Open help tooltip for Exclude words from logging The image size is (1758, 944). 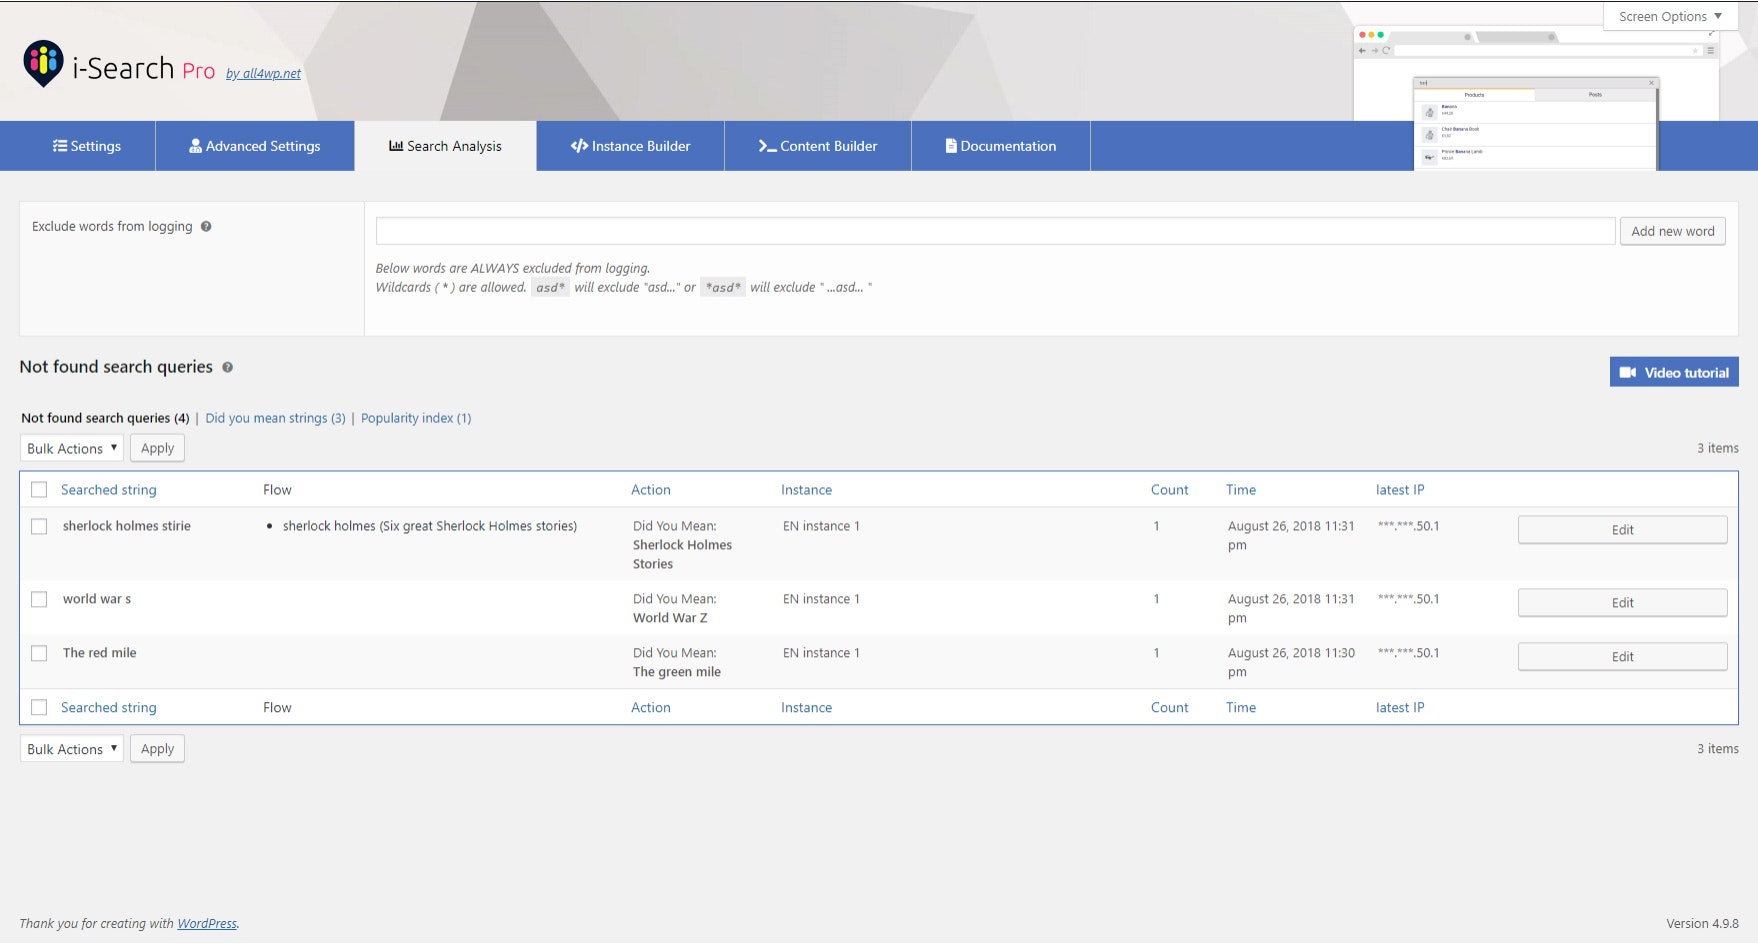click(x=207, y=226)
